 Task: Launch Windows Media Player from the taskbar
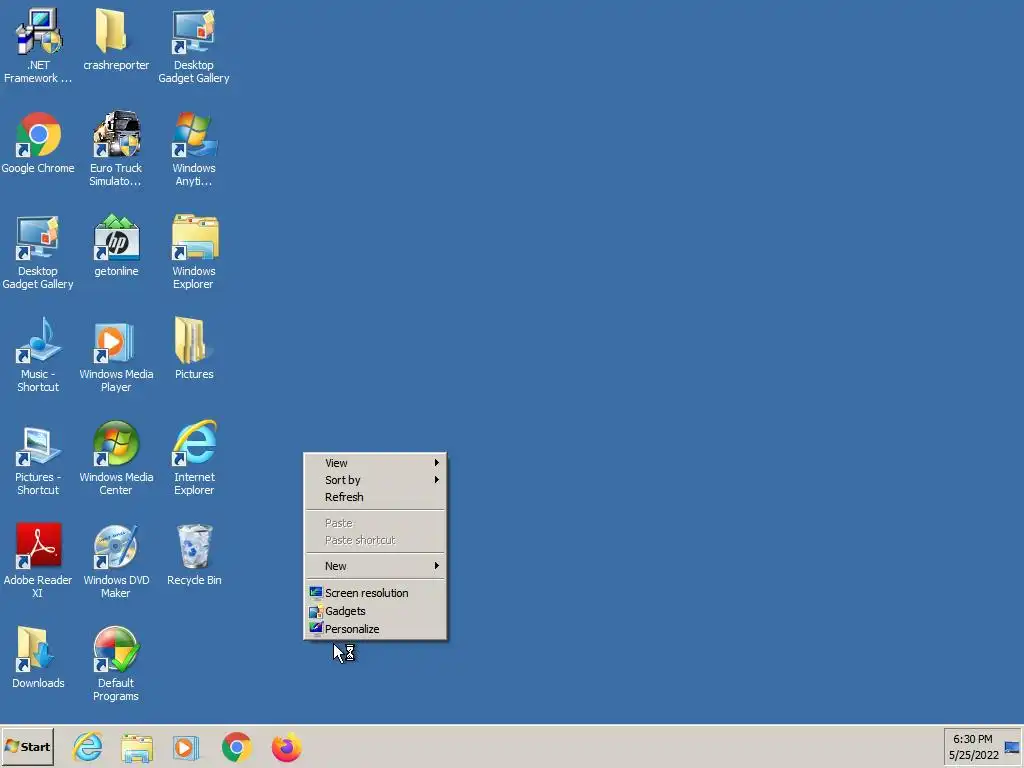click(x=185, y=748)
